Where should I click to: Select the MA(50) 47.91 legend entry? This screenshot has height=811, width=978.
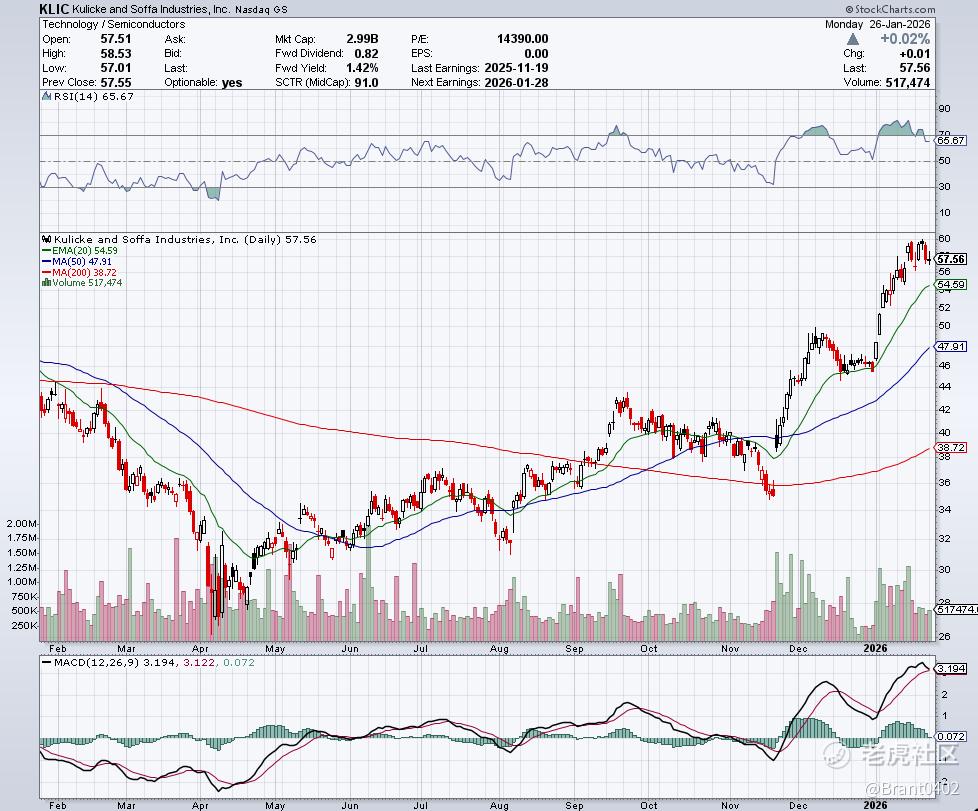click(77, 261)
